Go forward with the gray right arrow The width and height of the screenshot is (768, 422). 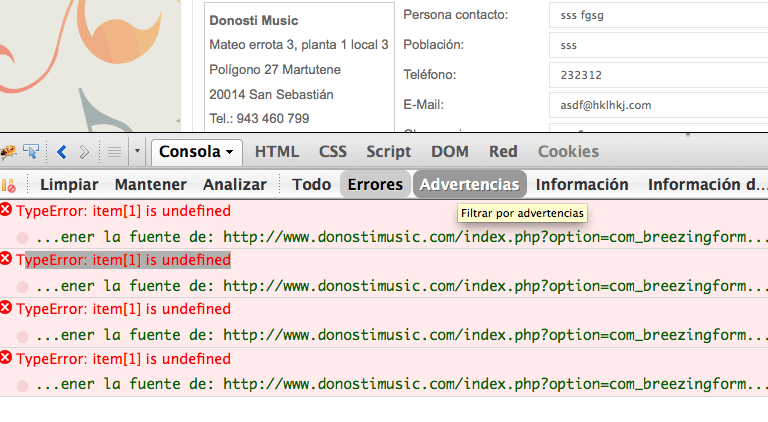point(84,152)
